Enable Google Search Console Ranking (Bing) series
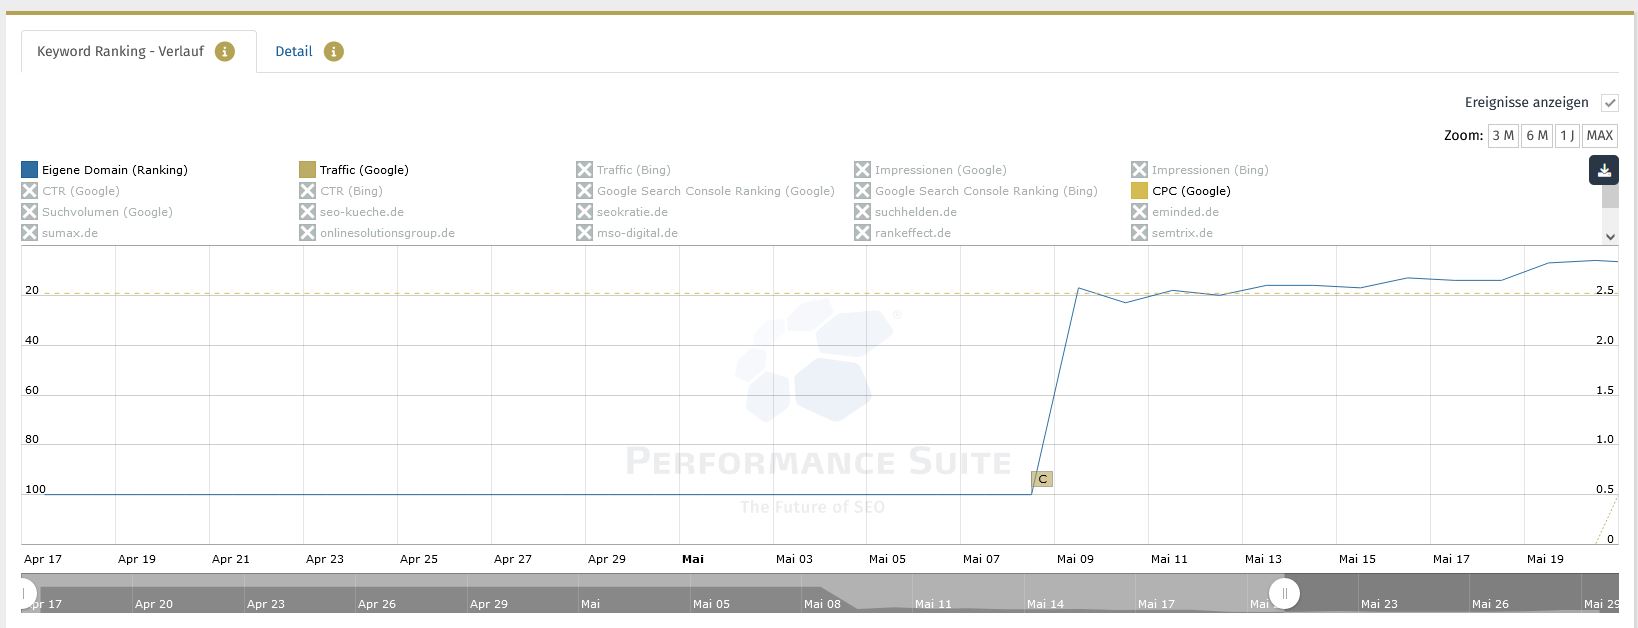 coord(976,191)
